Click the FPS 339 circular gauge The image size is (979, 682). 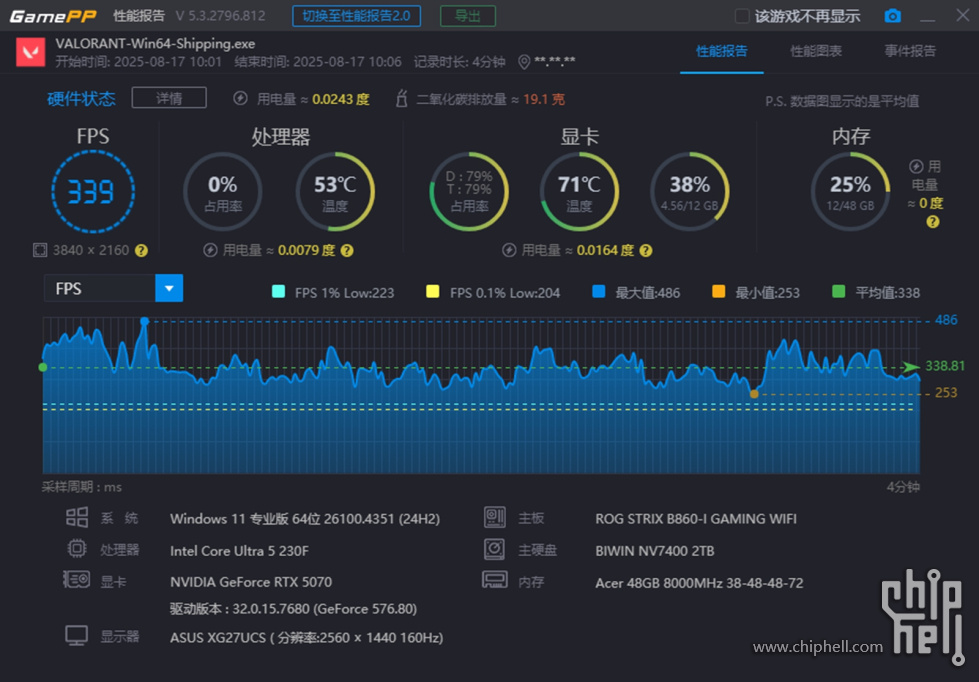tap(92, 191)
